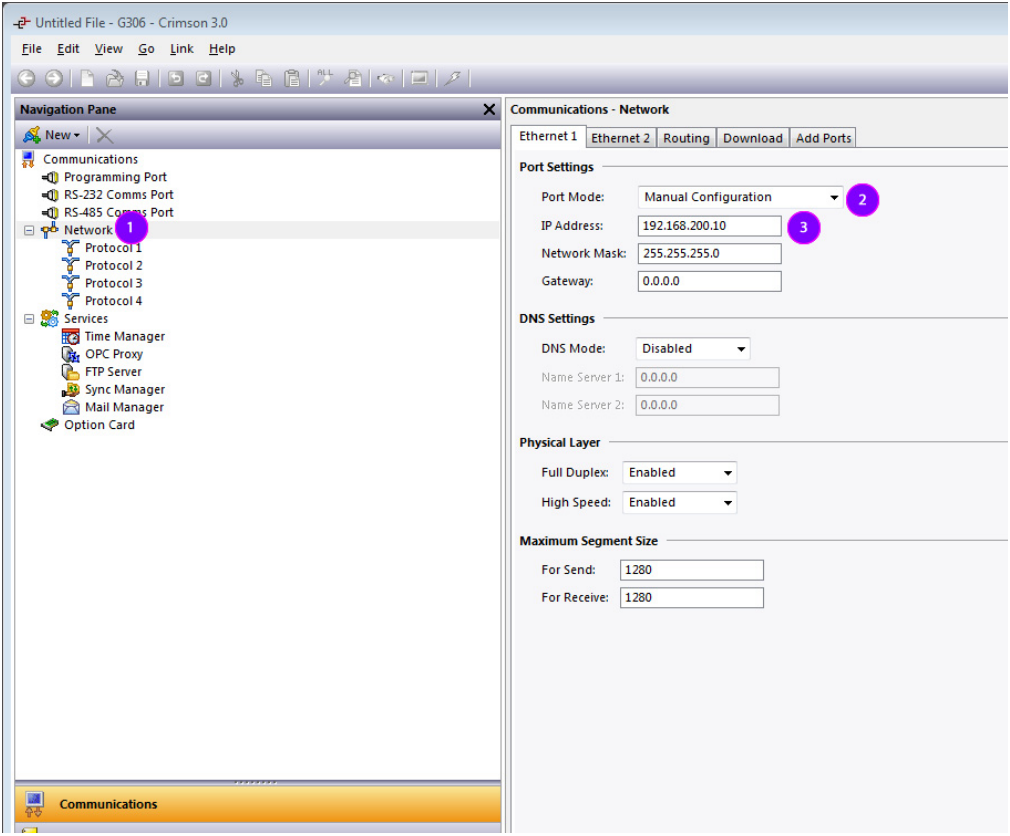Click the For Receive segment size field
Screen dimensions: 1010x836
click(x=692, y=598)
